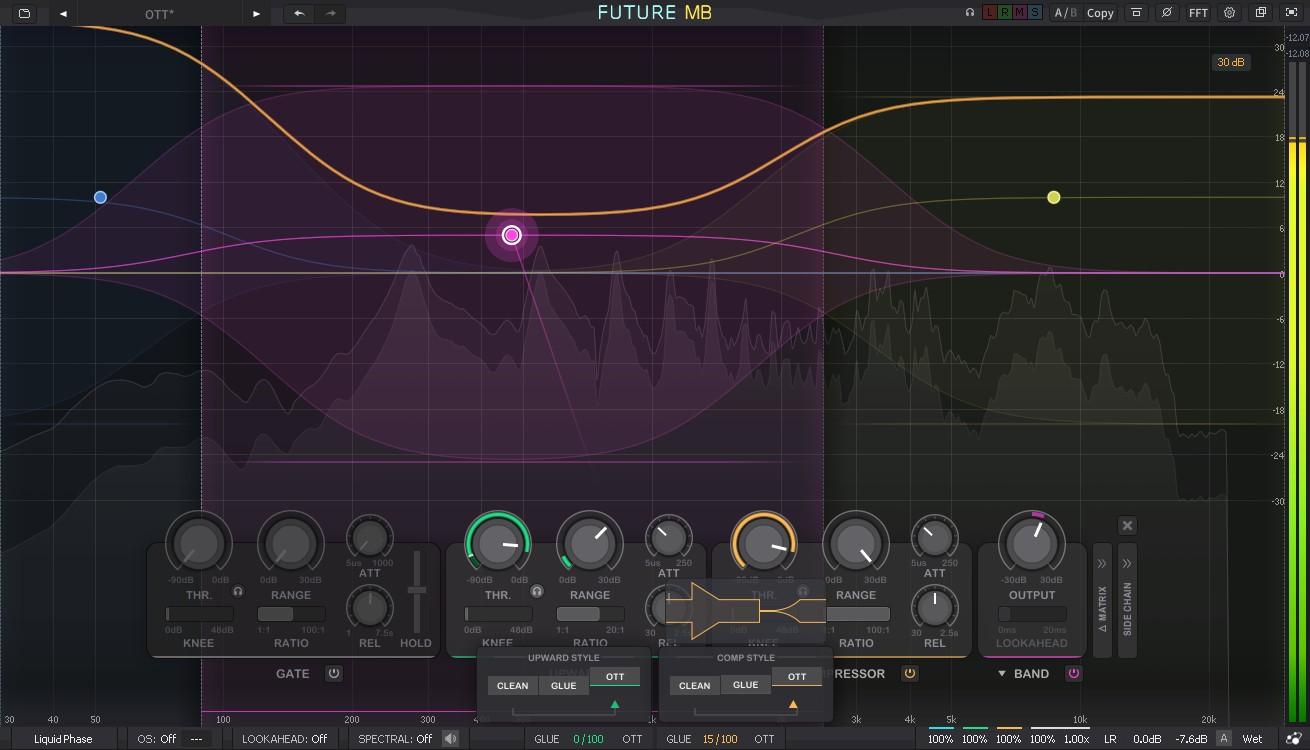The width and height of the screenshot is (1310, 750).
Task: Expand the MATRIX panel chevron
Action: 1099,563
